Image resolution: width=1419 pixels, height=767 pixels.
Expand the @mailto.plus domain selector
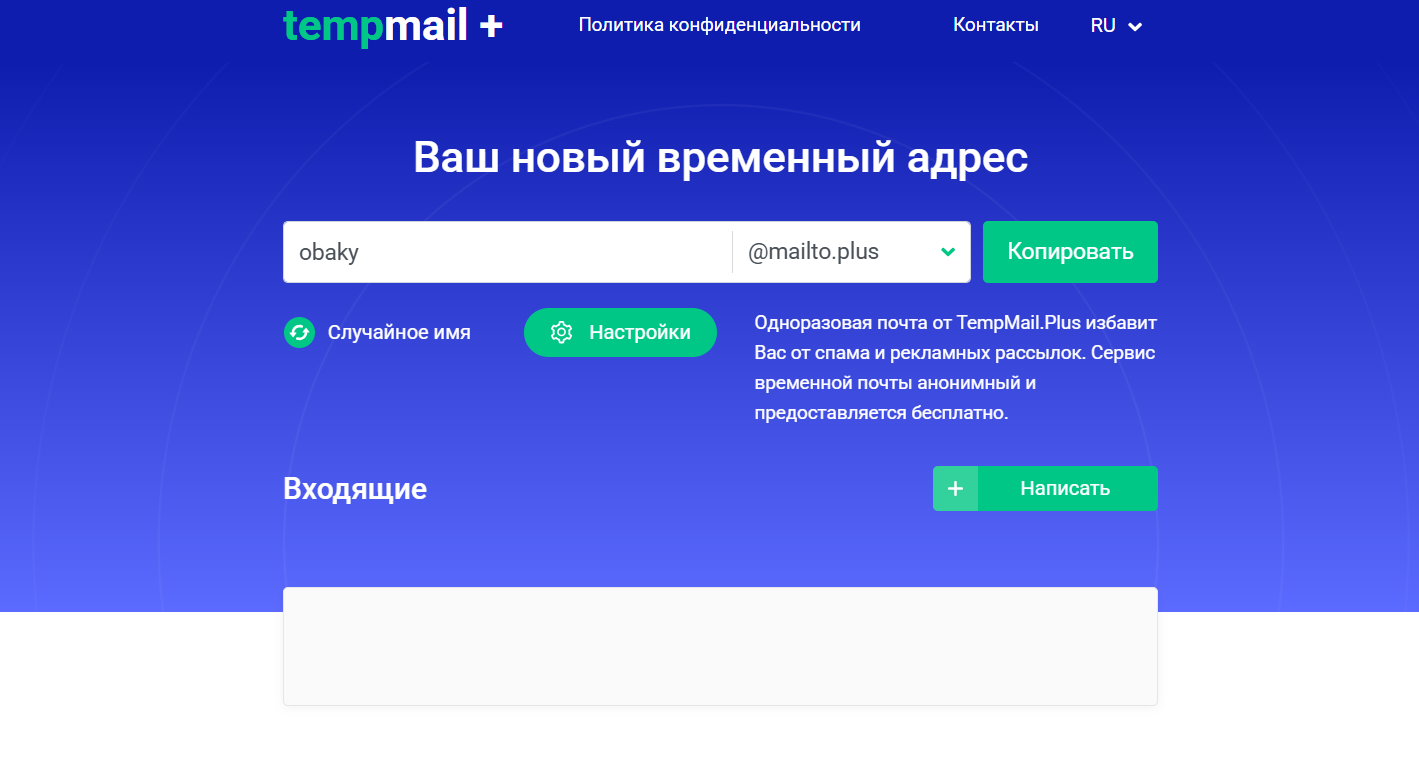(850, 252)
